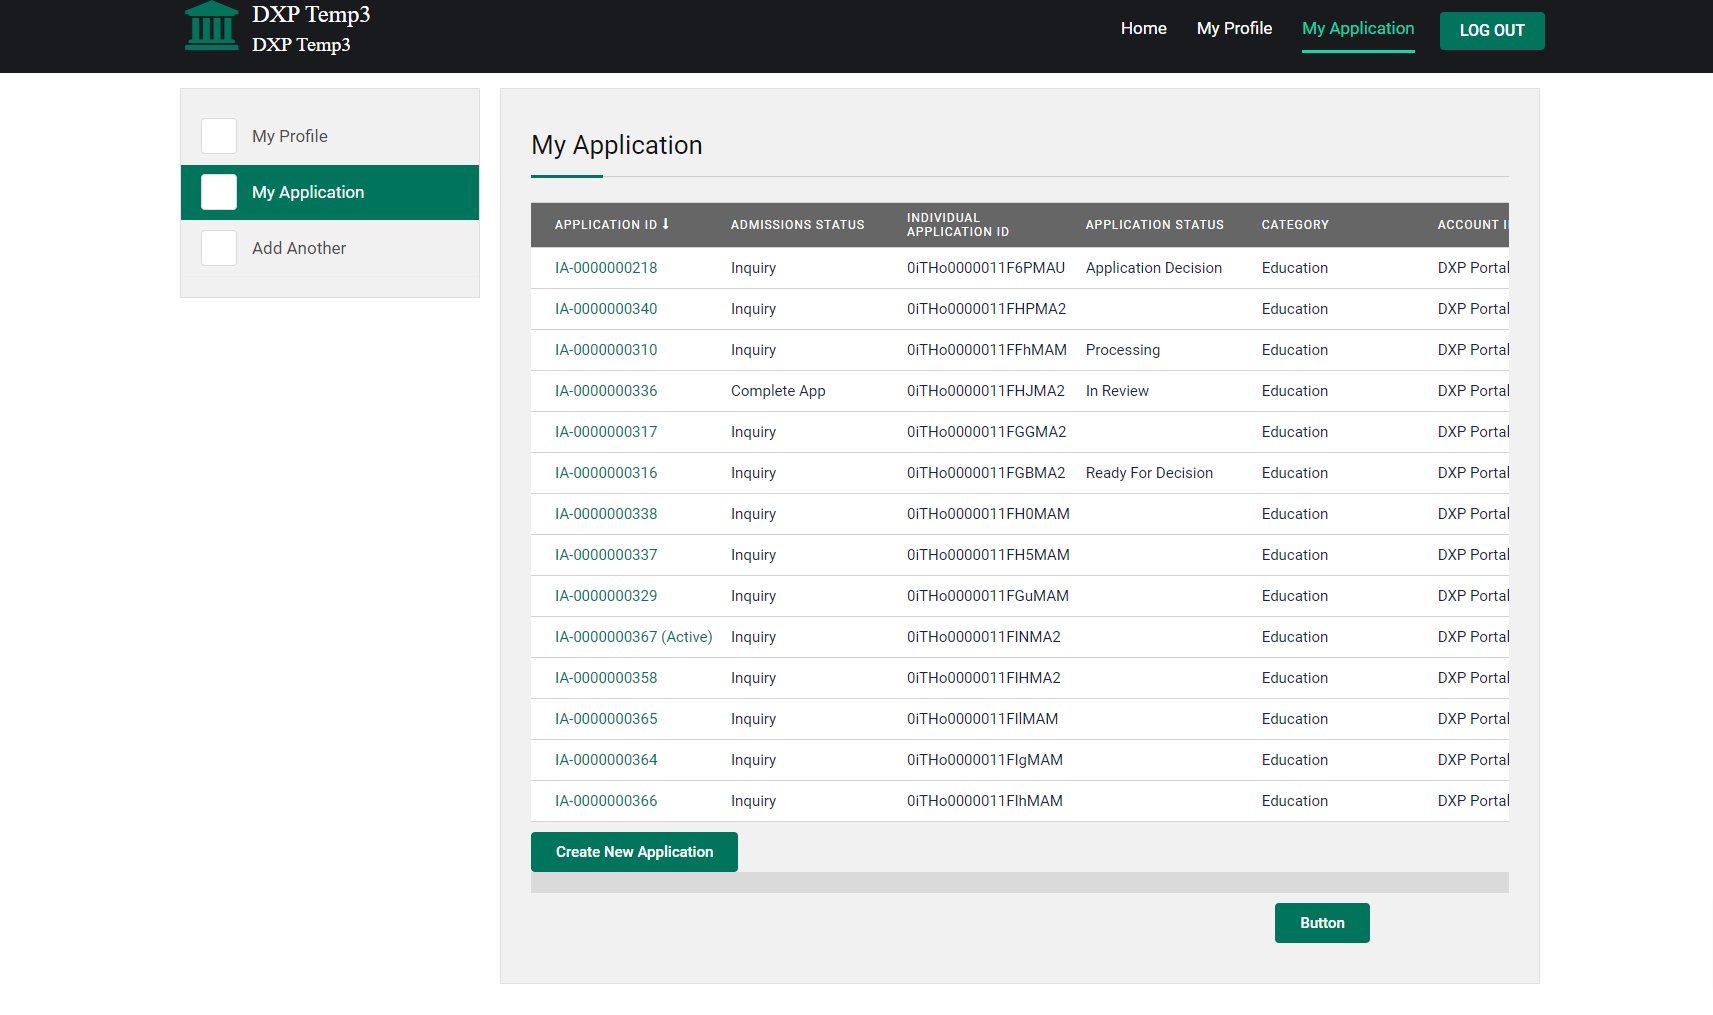The image size is (1713, 1015).
Task: Open application IA-0000000366 link
Action: [606, 801]
